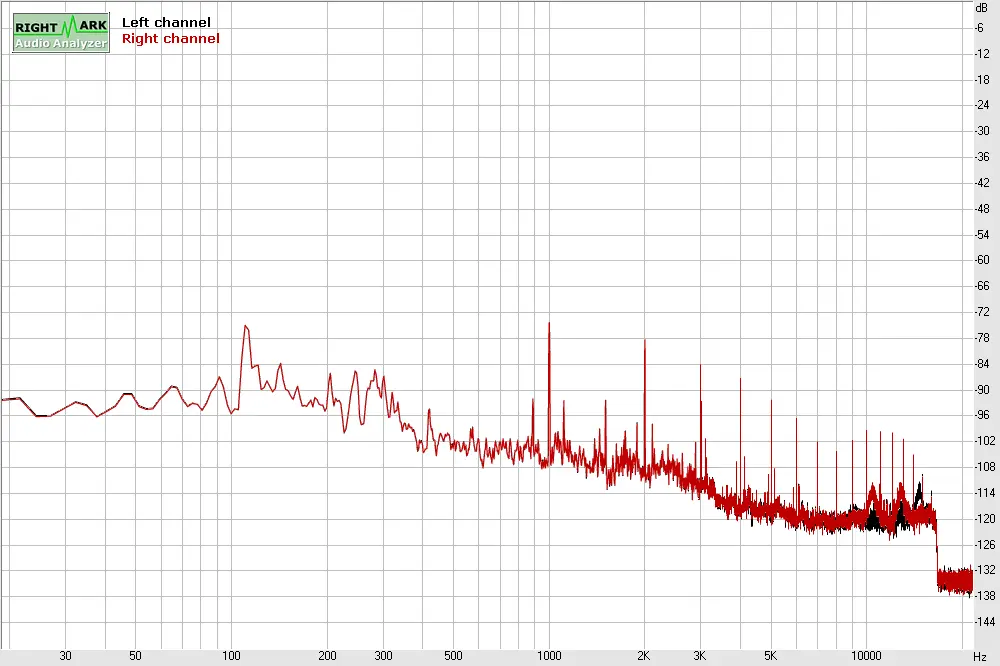The height and width of the screenshot is (666, 1000).
Task: Click the 100 Hz frequency label
Action: pyautogui.click(x=231, y=656)
